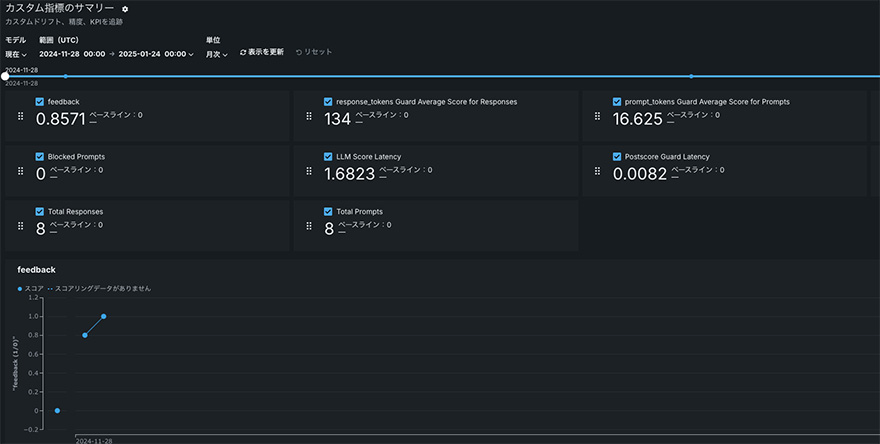The width and height of the screenshot is (880, 444).
Task: Toggle the Total Prompts checkbox
Action: pyautogui.click(x=328, y=212)
